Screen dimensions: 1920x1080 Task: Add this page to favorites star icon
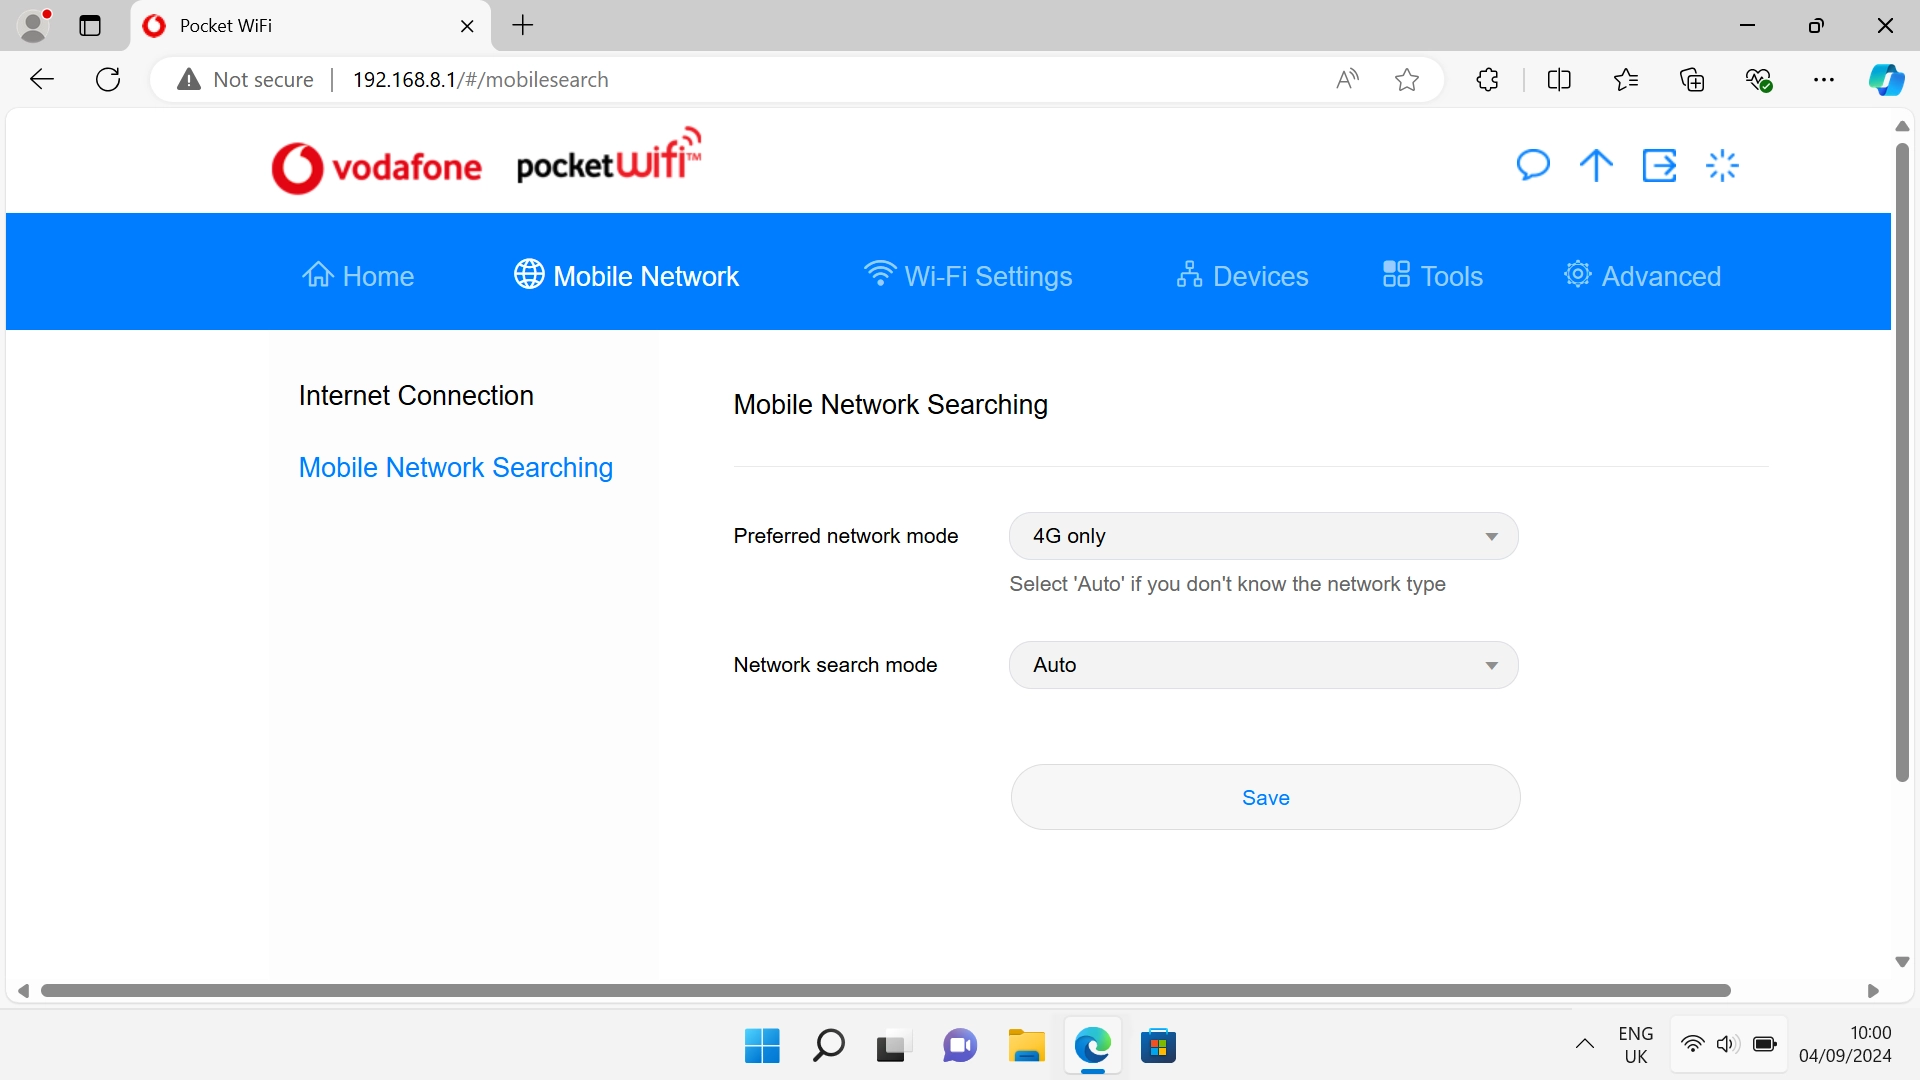point(1407,80)
